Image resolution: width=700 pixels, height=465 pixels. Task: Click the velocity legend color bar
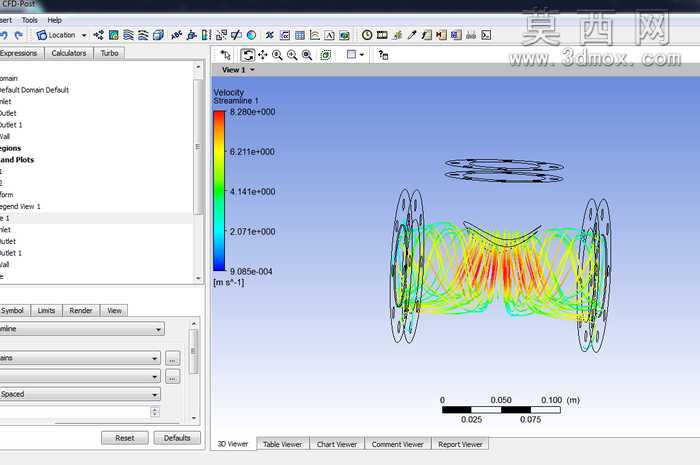[x=219, y=191]
